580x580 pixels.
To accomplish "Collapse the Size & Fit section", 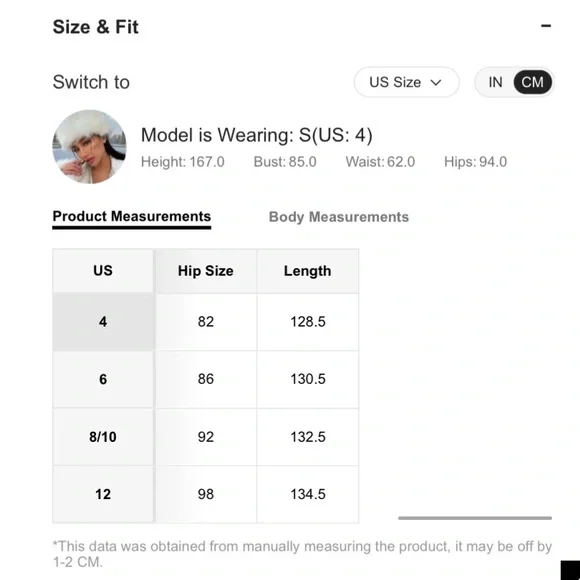I will point(546,26).
